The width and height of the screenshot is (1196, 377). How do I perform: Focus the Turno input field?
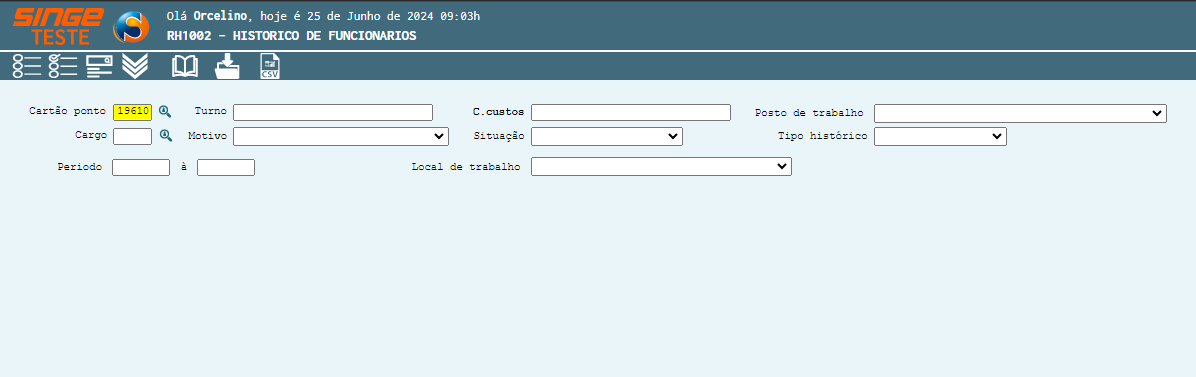pyautogui.click(x=333, y=112)
